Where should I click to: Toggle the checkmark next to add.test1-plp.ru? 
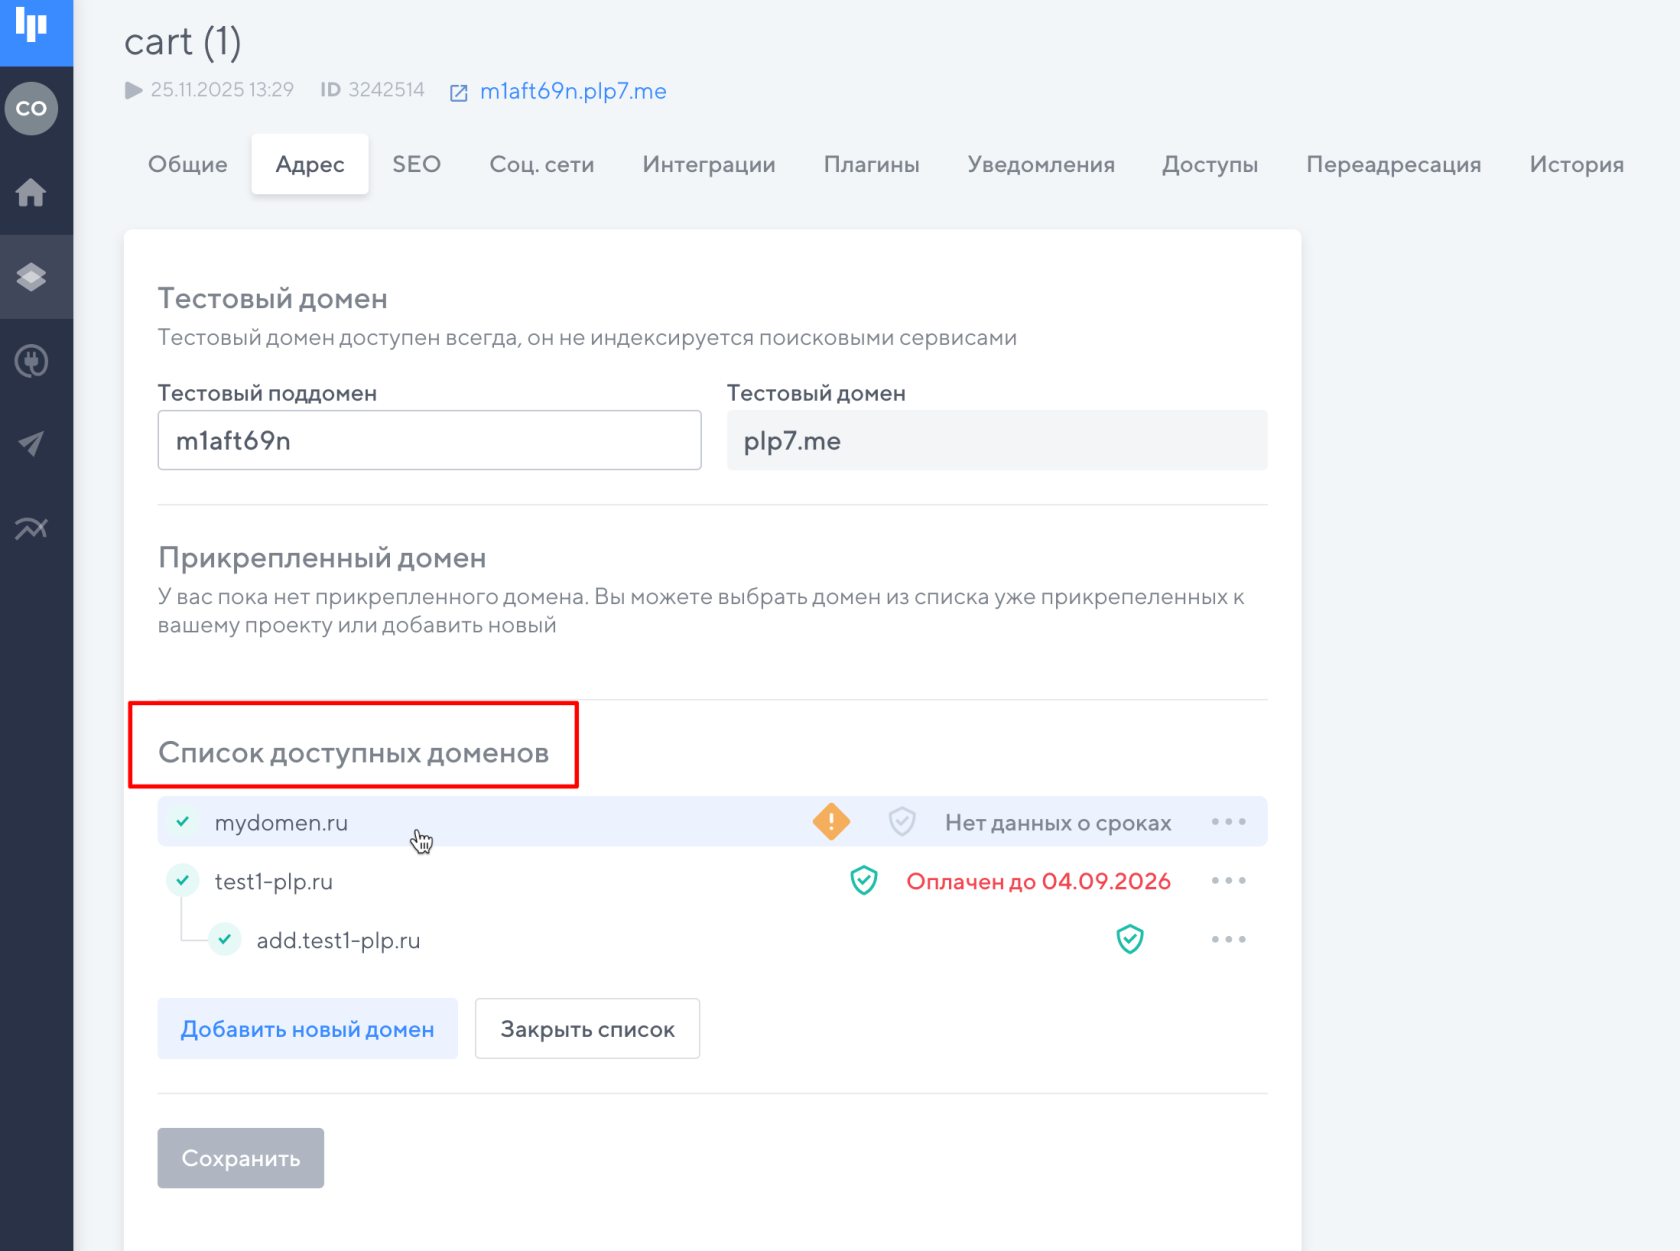(x=225, y=940)
